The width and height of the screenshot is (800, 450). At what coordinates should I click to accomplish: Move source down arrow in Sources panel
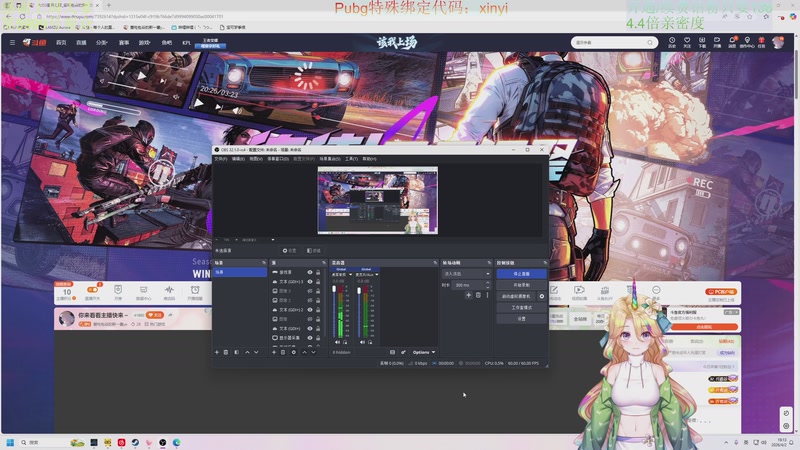pyautogui.click(x=313, y=352)
